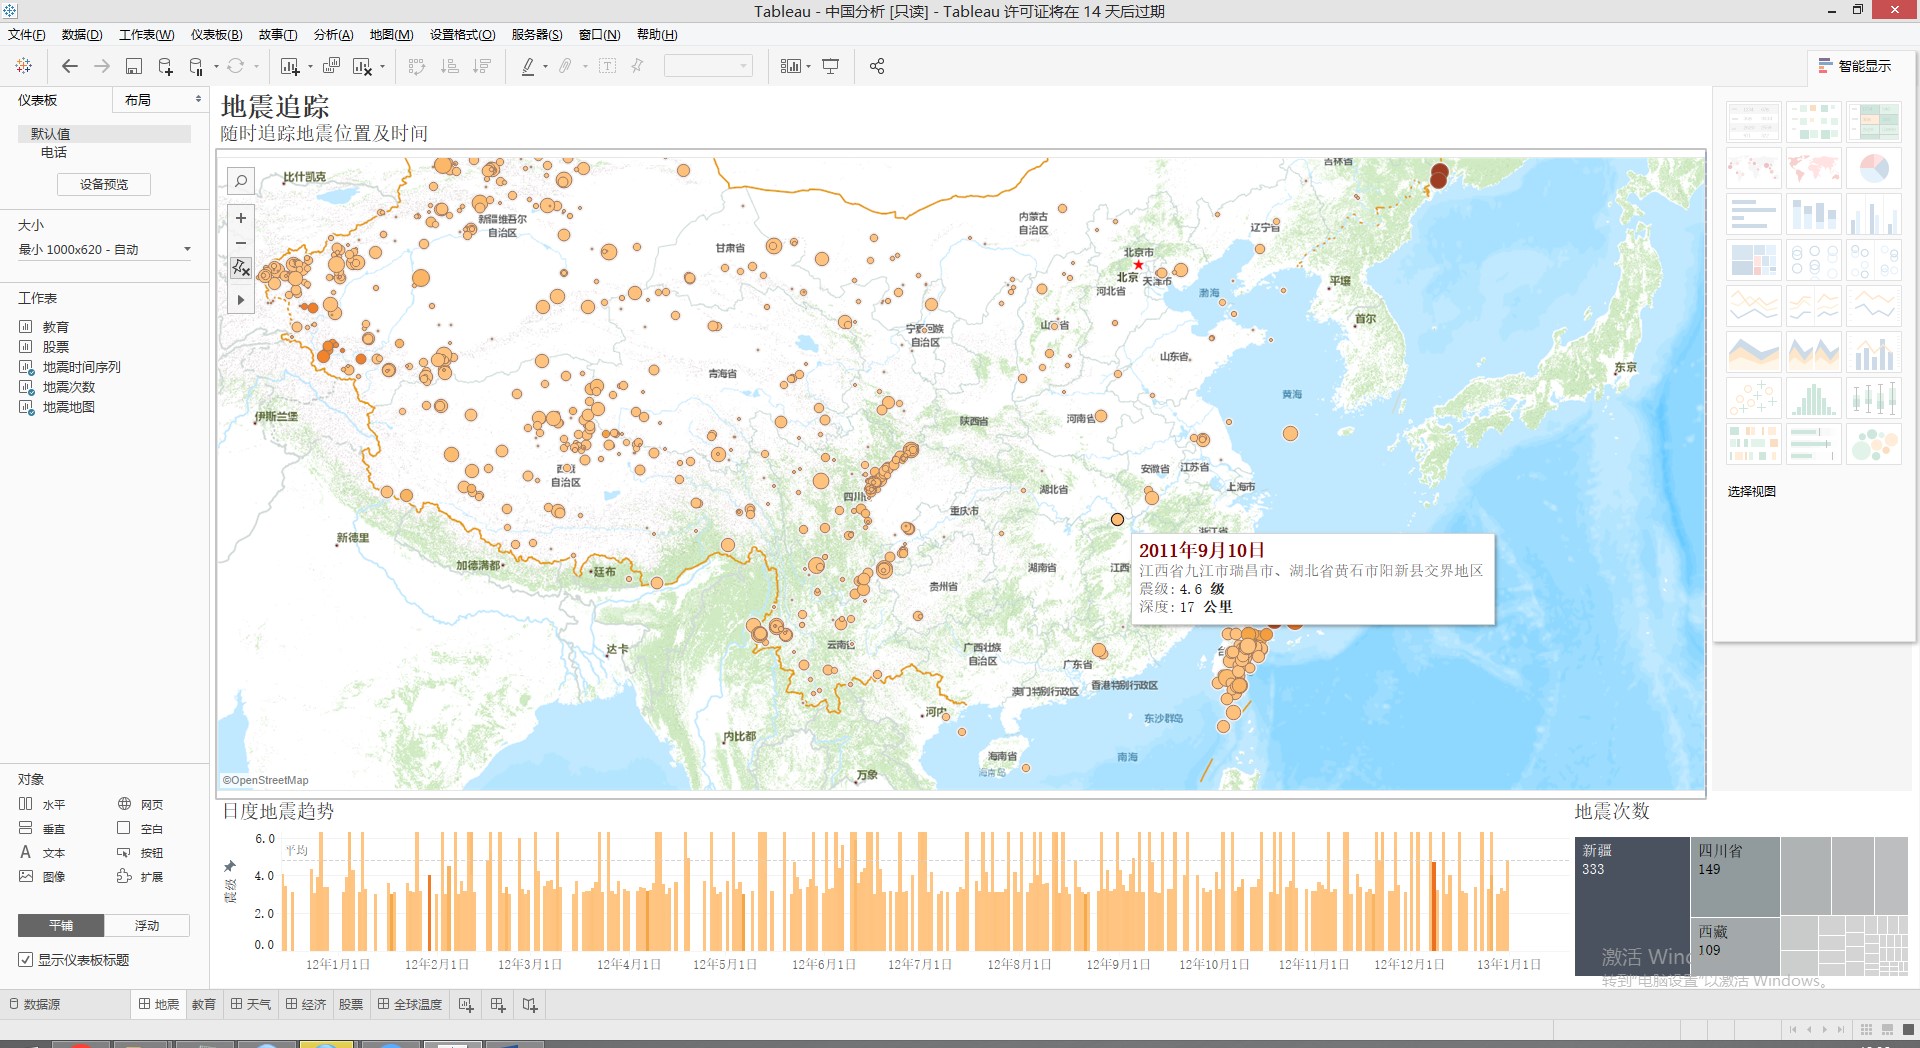Click the map search magnifier
Viewport: 1920px width, 1048px height.
pyautogui.click(x=241, y=181)
